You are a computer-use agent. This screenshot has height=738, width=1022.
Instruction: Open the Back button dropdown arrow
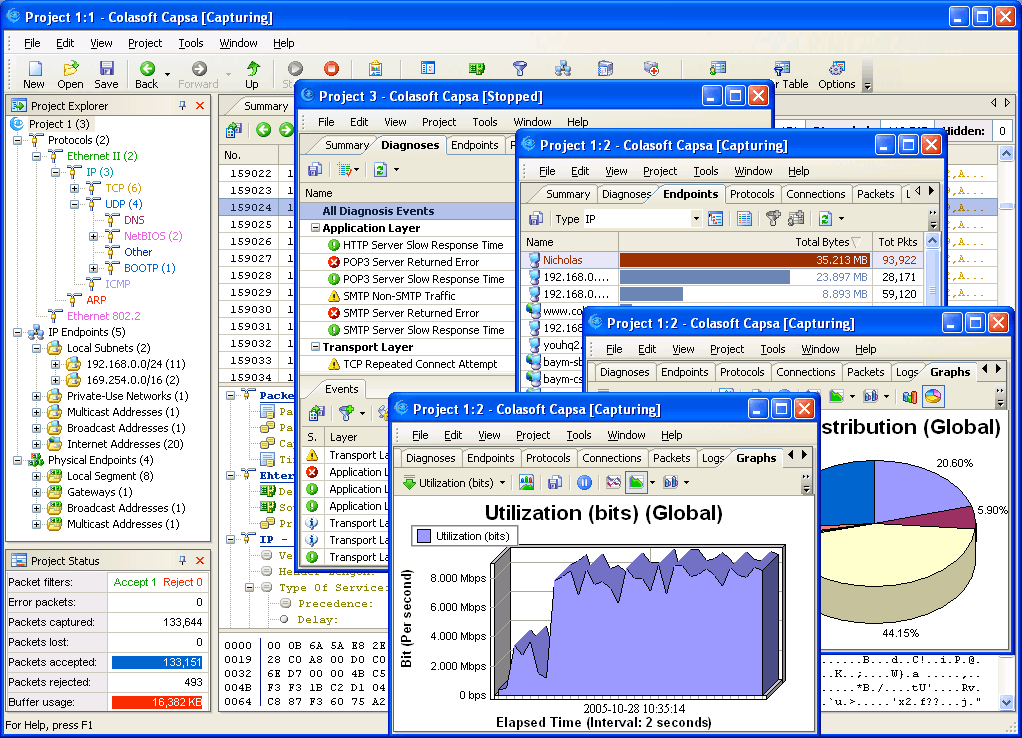click(x=168, y=75)
